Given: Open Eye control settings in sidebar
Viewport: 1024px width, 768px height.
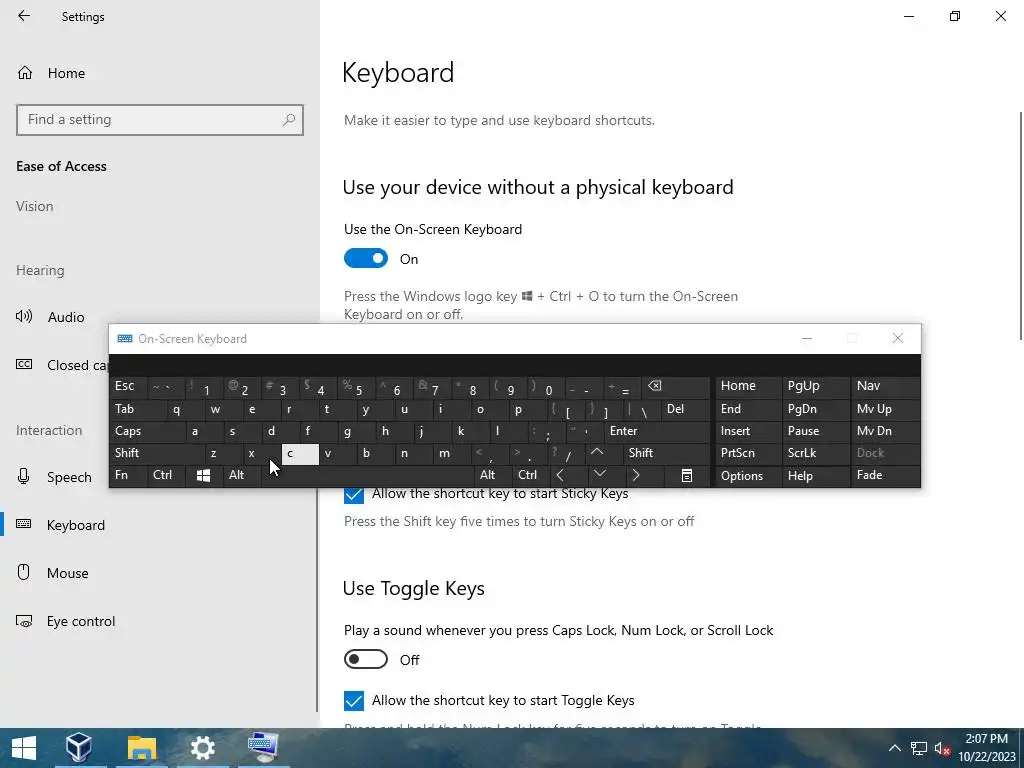Looking at the screenshot, I should pos(65,621).
